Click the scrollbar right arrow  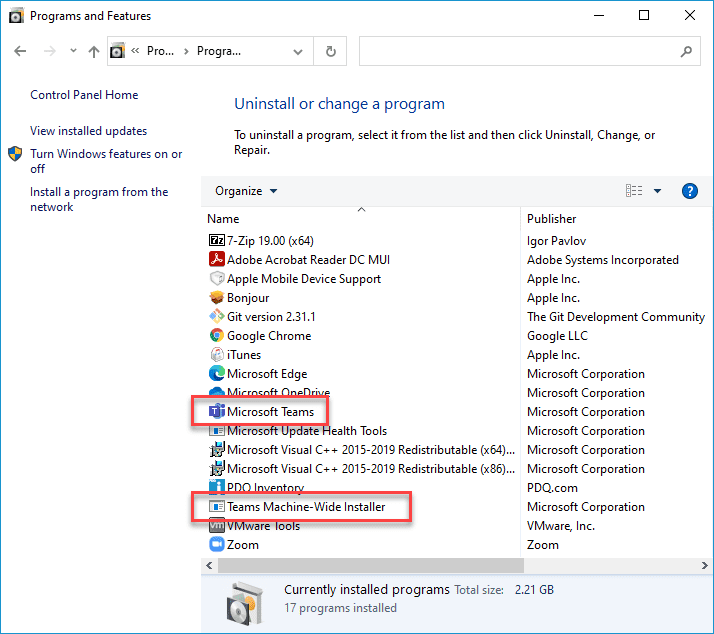click(704, 565)
